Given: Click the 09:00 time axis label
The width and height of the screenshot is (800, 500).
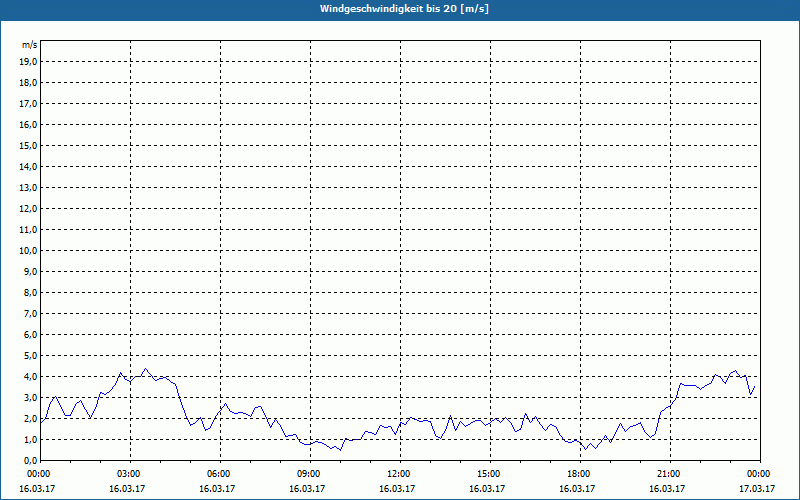Looking at the screenshot, I should (309, 474).
